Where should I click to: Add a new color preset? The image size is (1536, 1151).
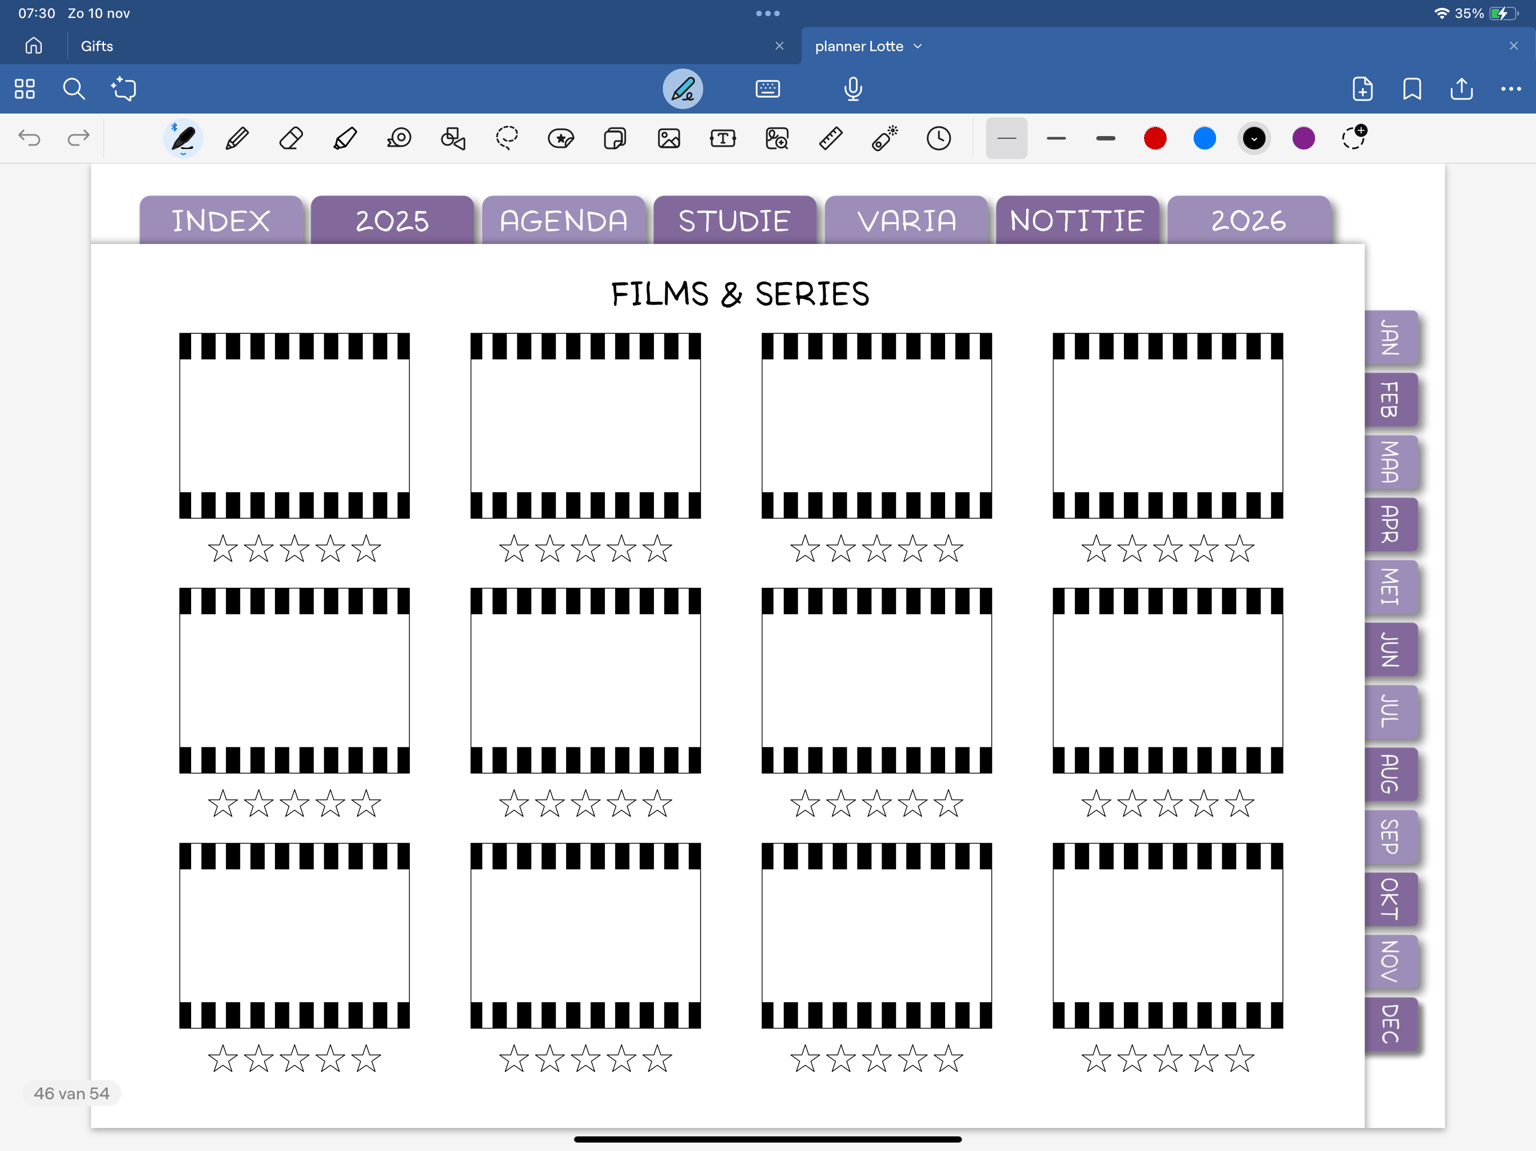click(1354, 138)
